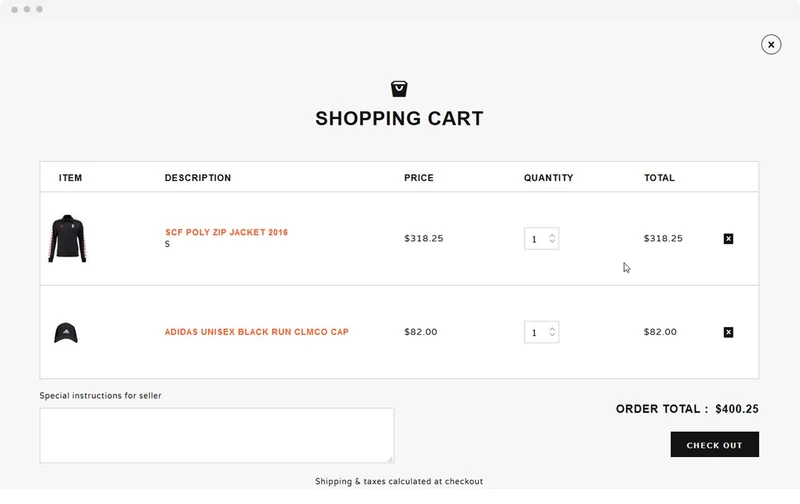Click the Special instructions for seller label
This screenshot has width=800, height=504.
[101, 395]
